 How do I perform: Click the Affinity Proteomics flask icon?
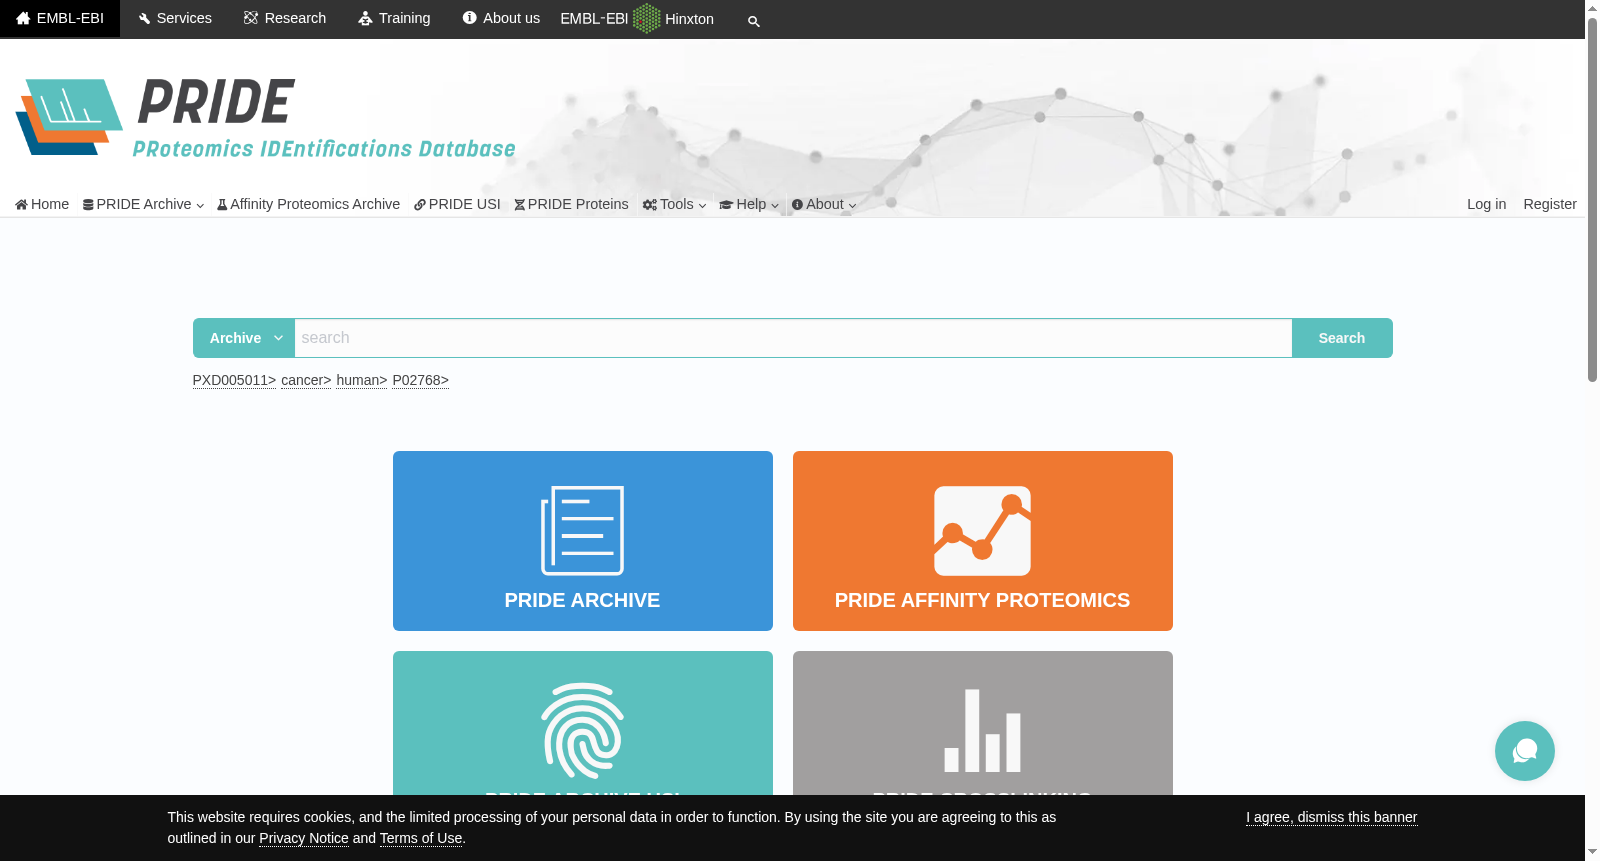tap(223, 205)
